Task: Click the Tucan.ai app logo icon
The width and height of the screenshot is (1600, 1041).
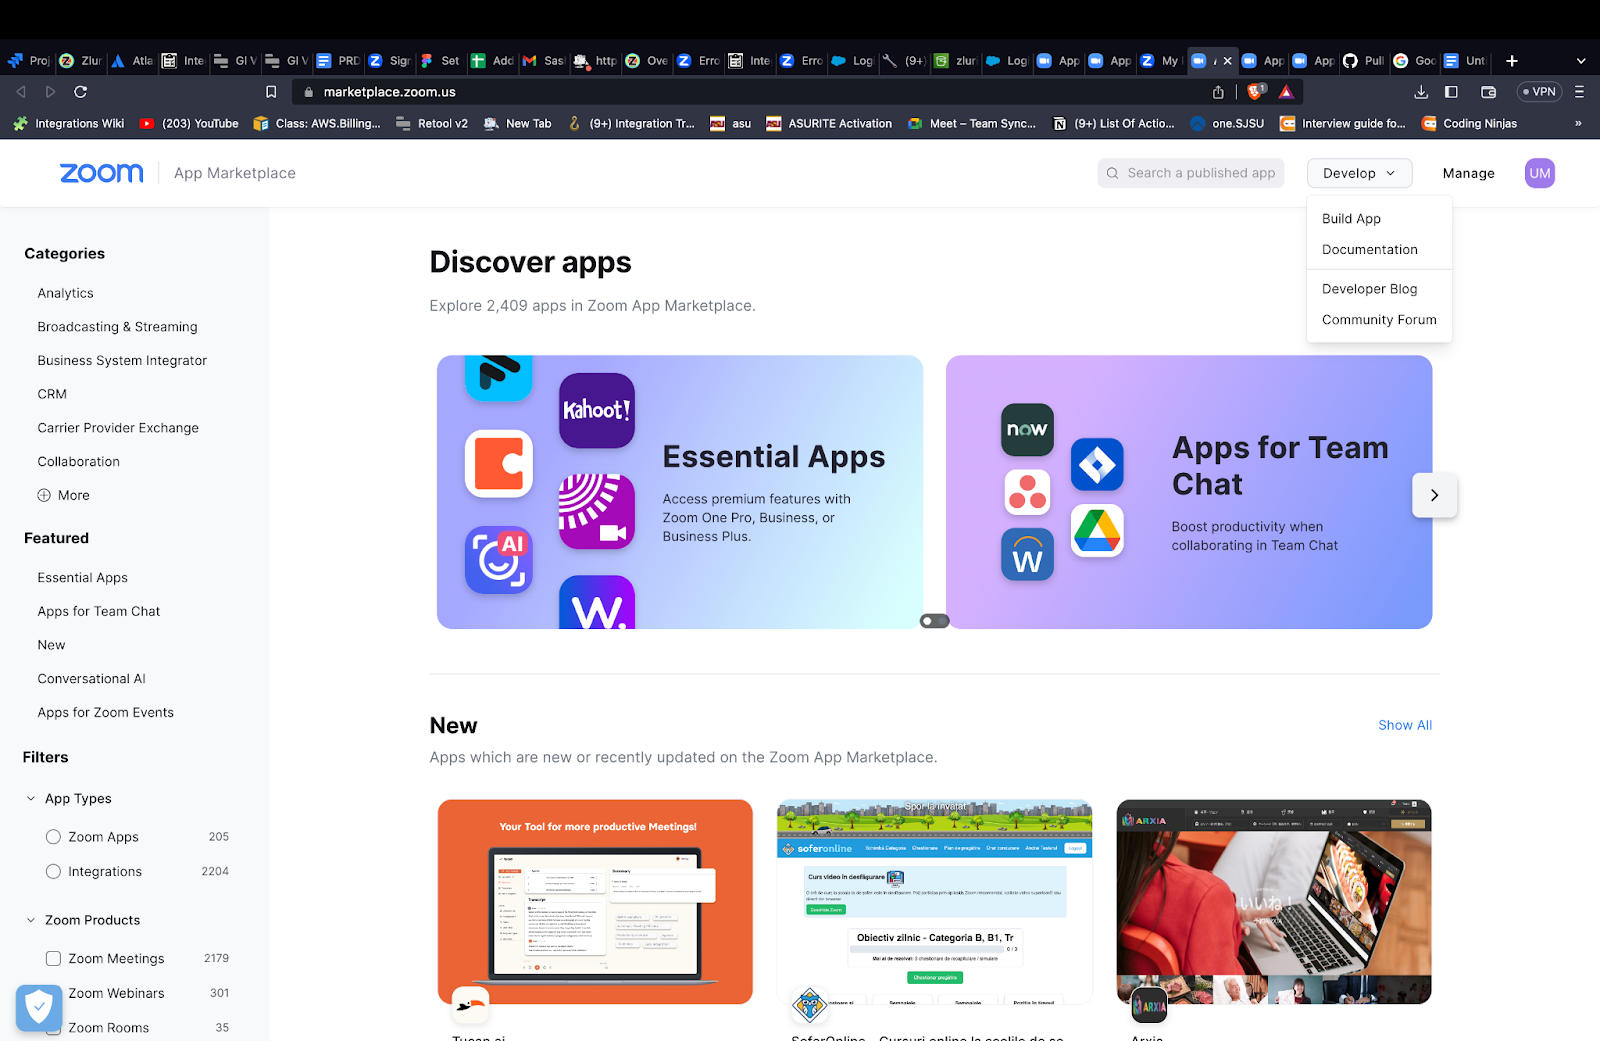Action: click(x=470, y=1004)
